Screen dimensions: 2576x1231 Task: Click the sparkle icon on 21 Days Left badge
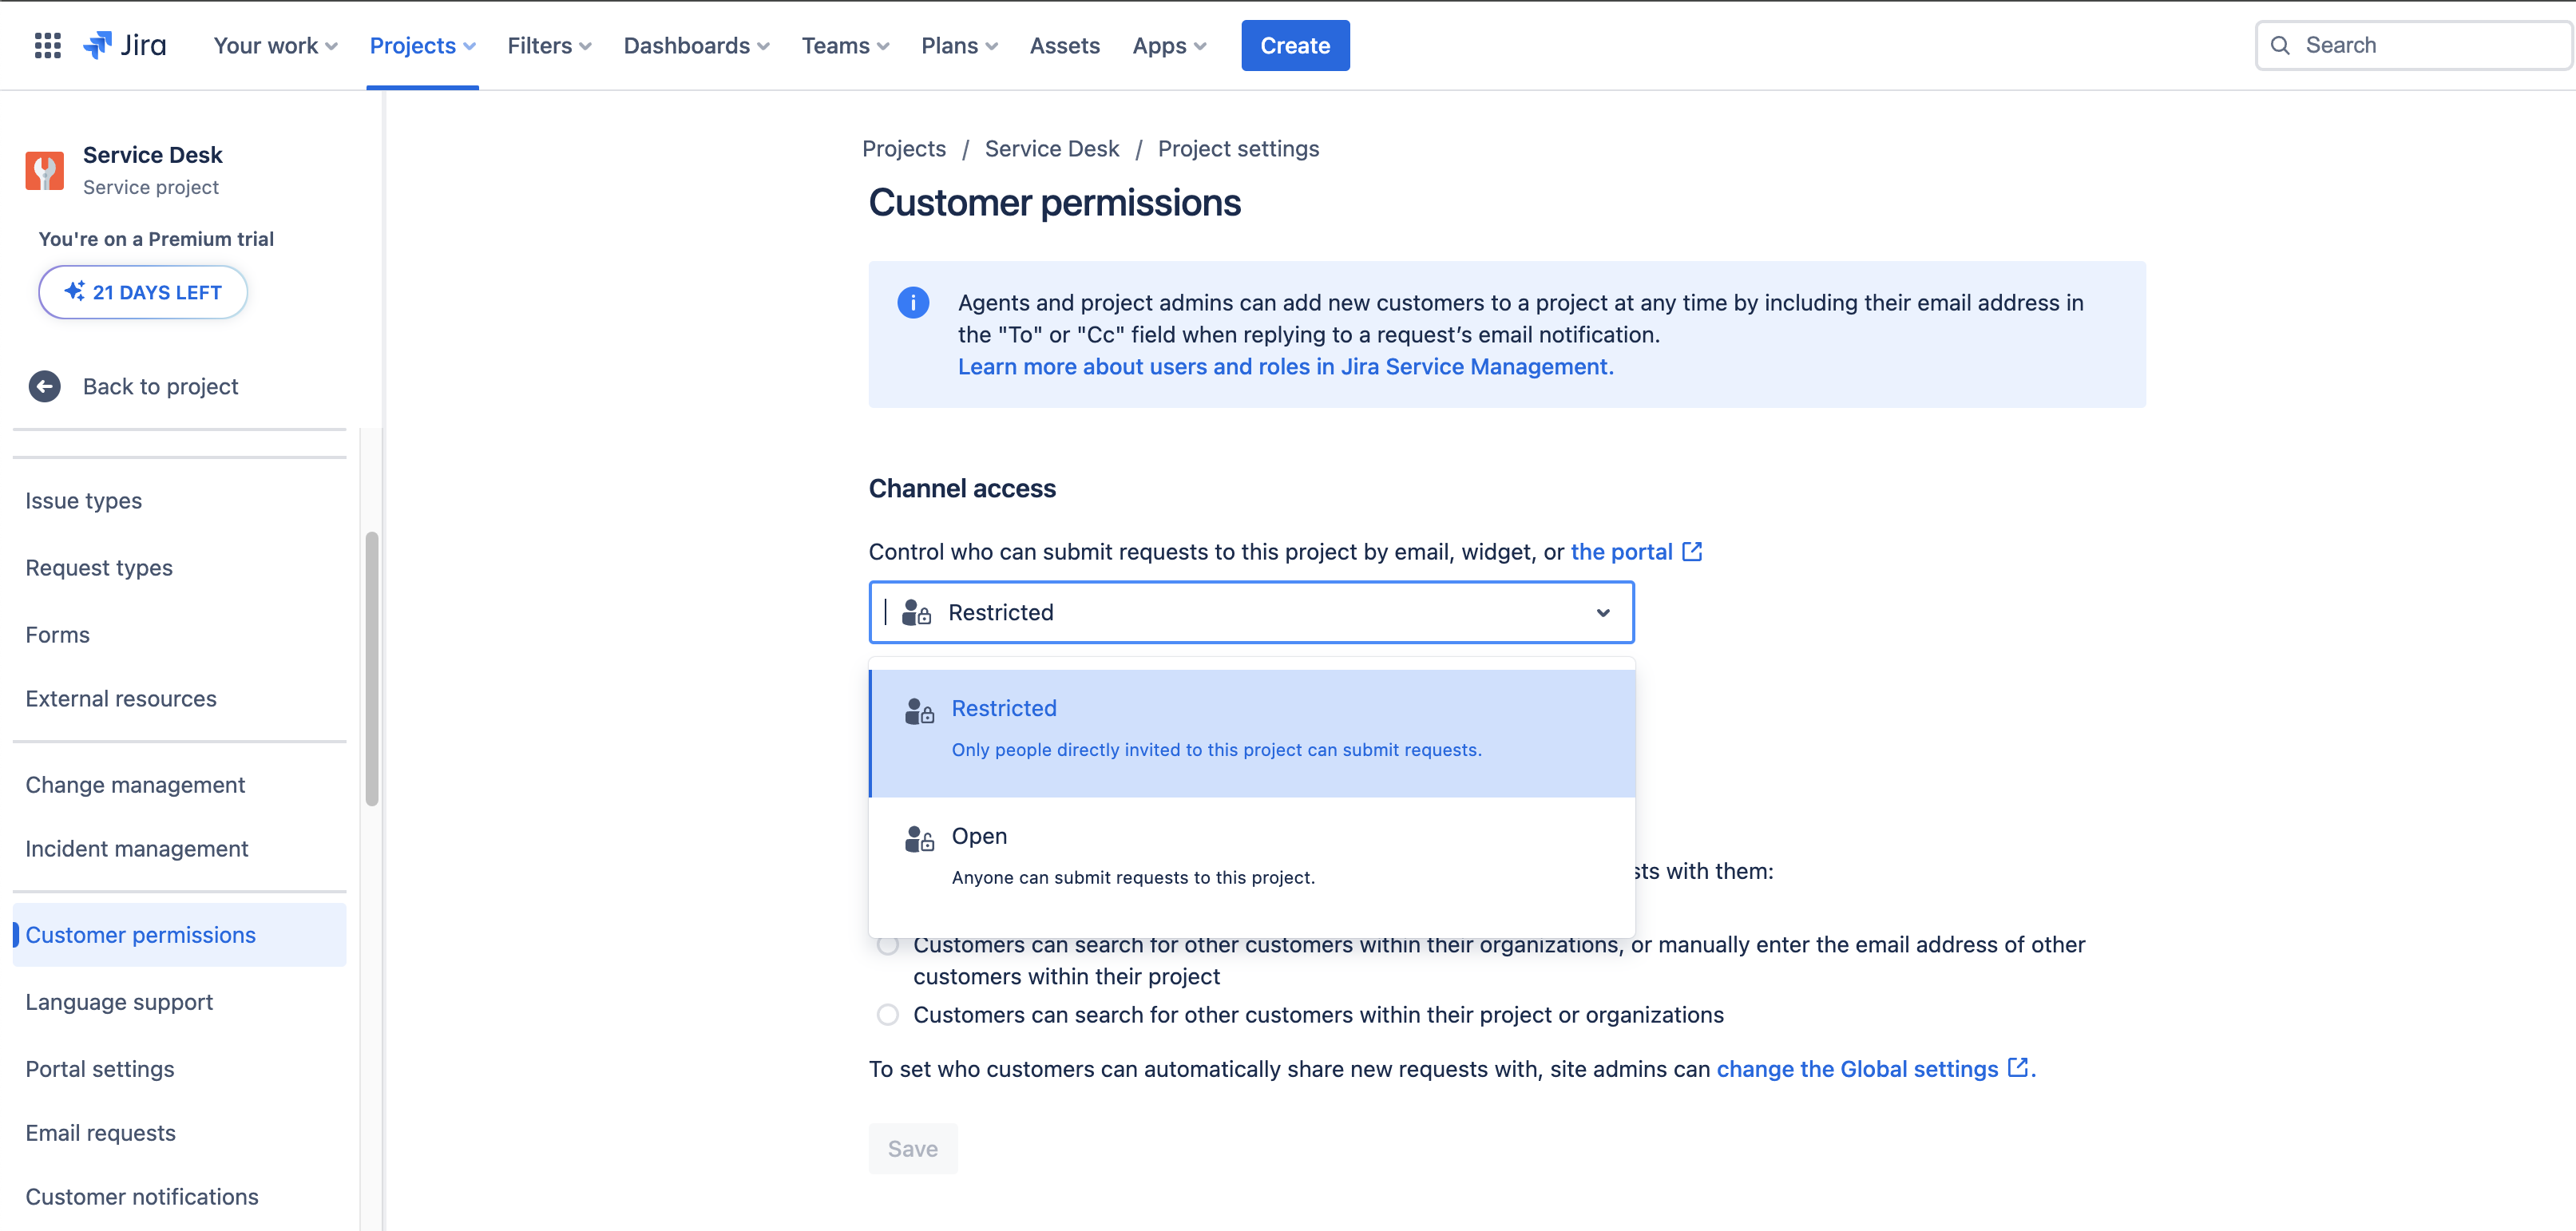(74, 291)
